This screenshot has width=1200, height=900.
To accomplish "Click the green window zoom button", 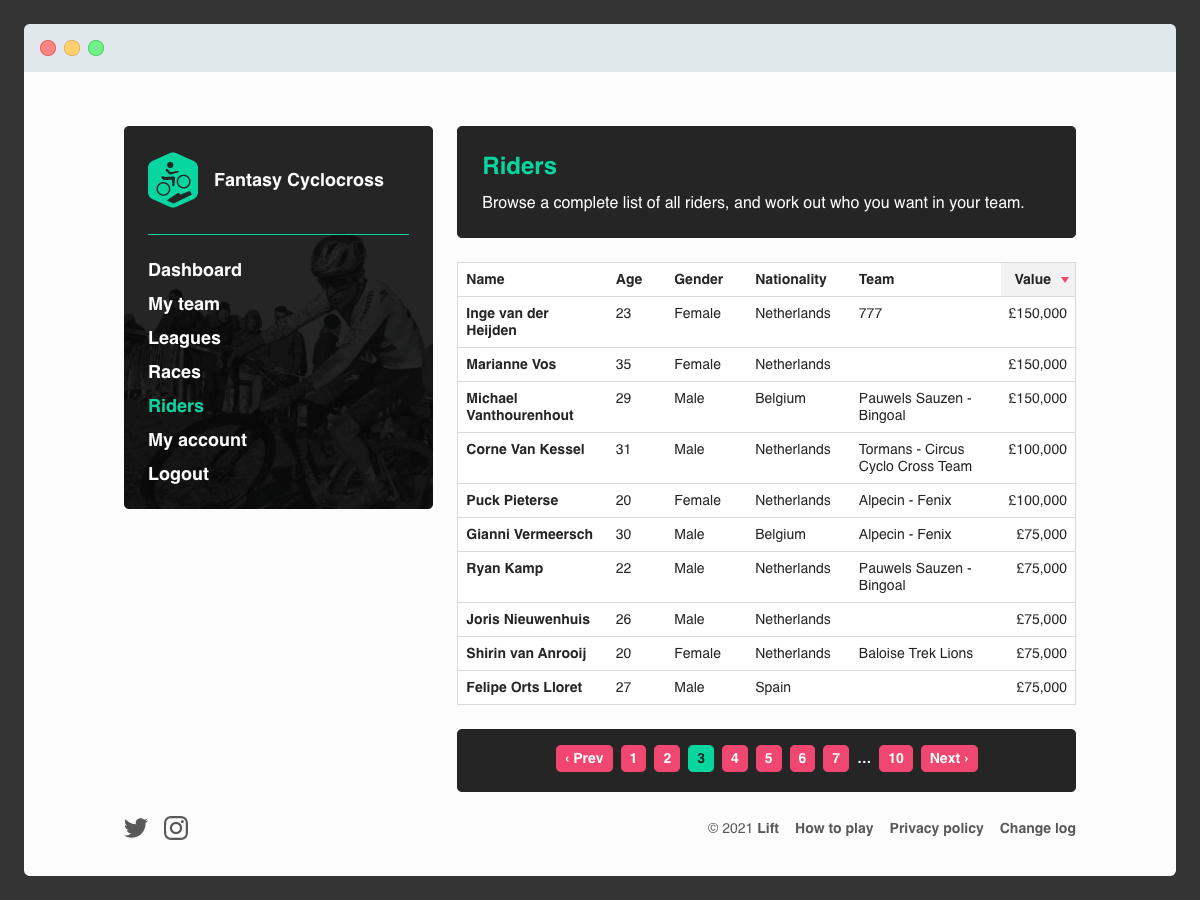I will pos(96,48).
